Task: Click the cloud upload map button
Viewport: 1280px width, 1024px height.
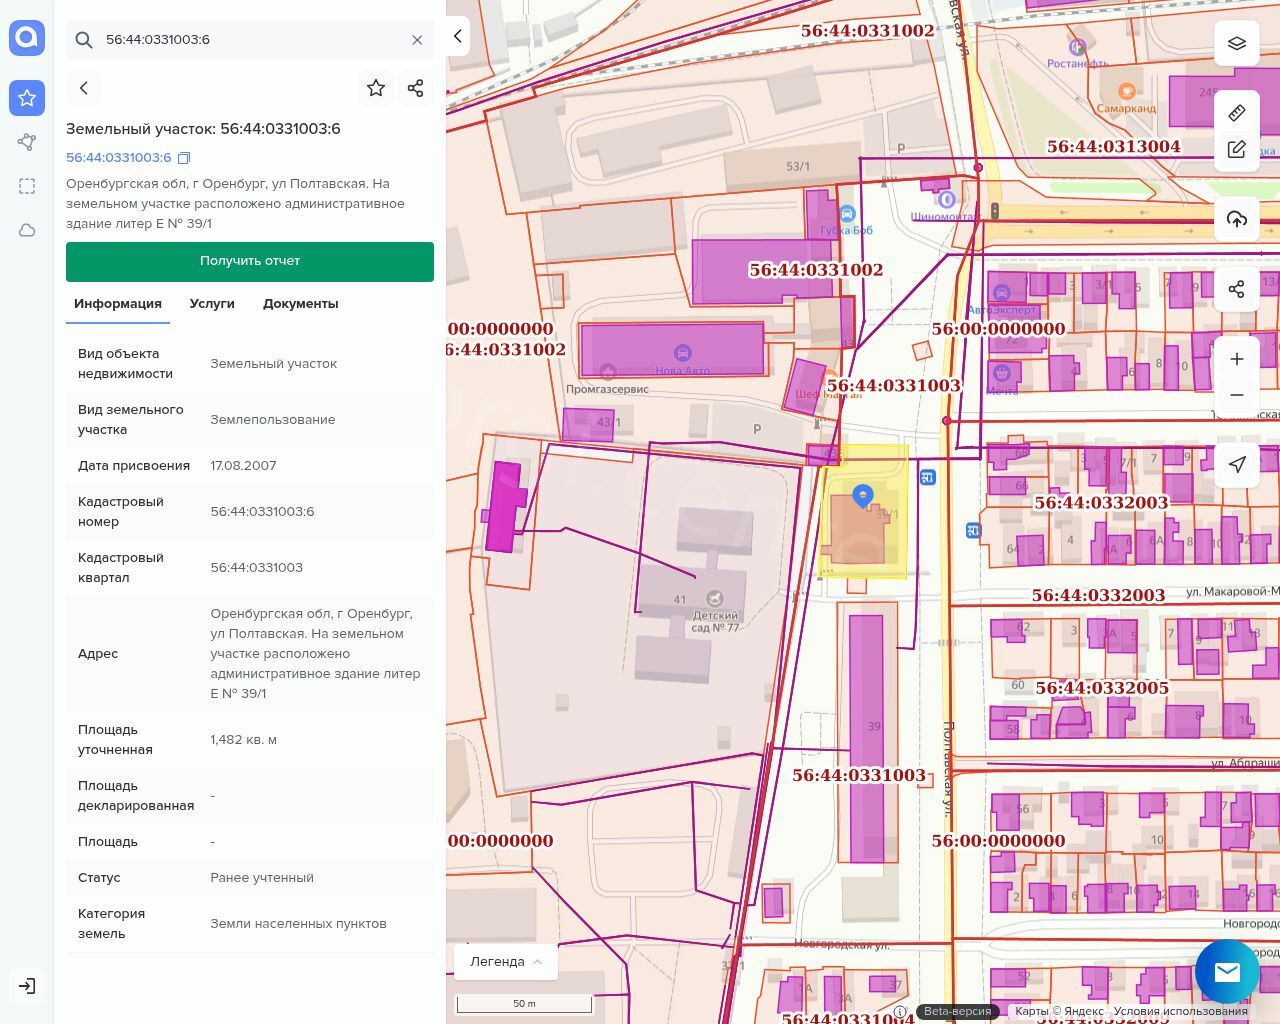Action: [x=1236, y=219]
